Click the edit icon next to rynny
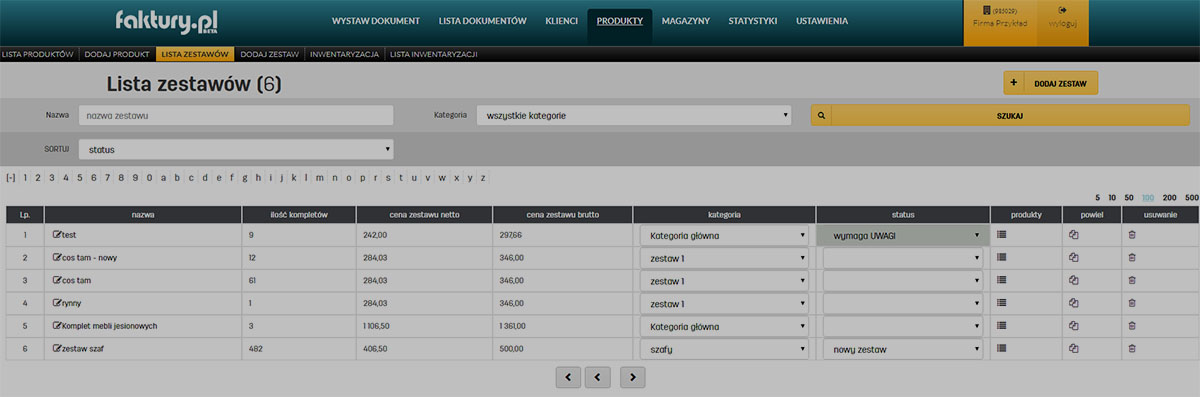This screenshot has height=397, width=1200. [57, 304]
